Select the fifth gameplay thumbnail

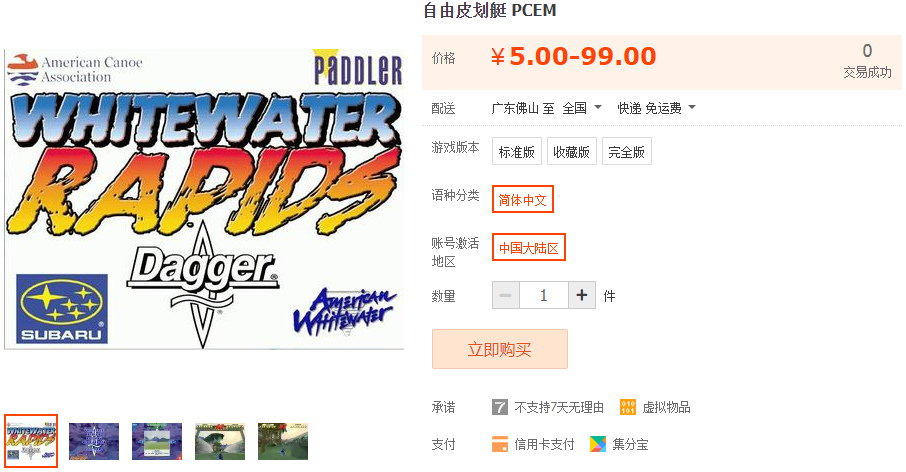(283, 441)
